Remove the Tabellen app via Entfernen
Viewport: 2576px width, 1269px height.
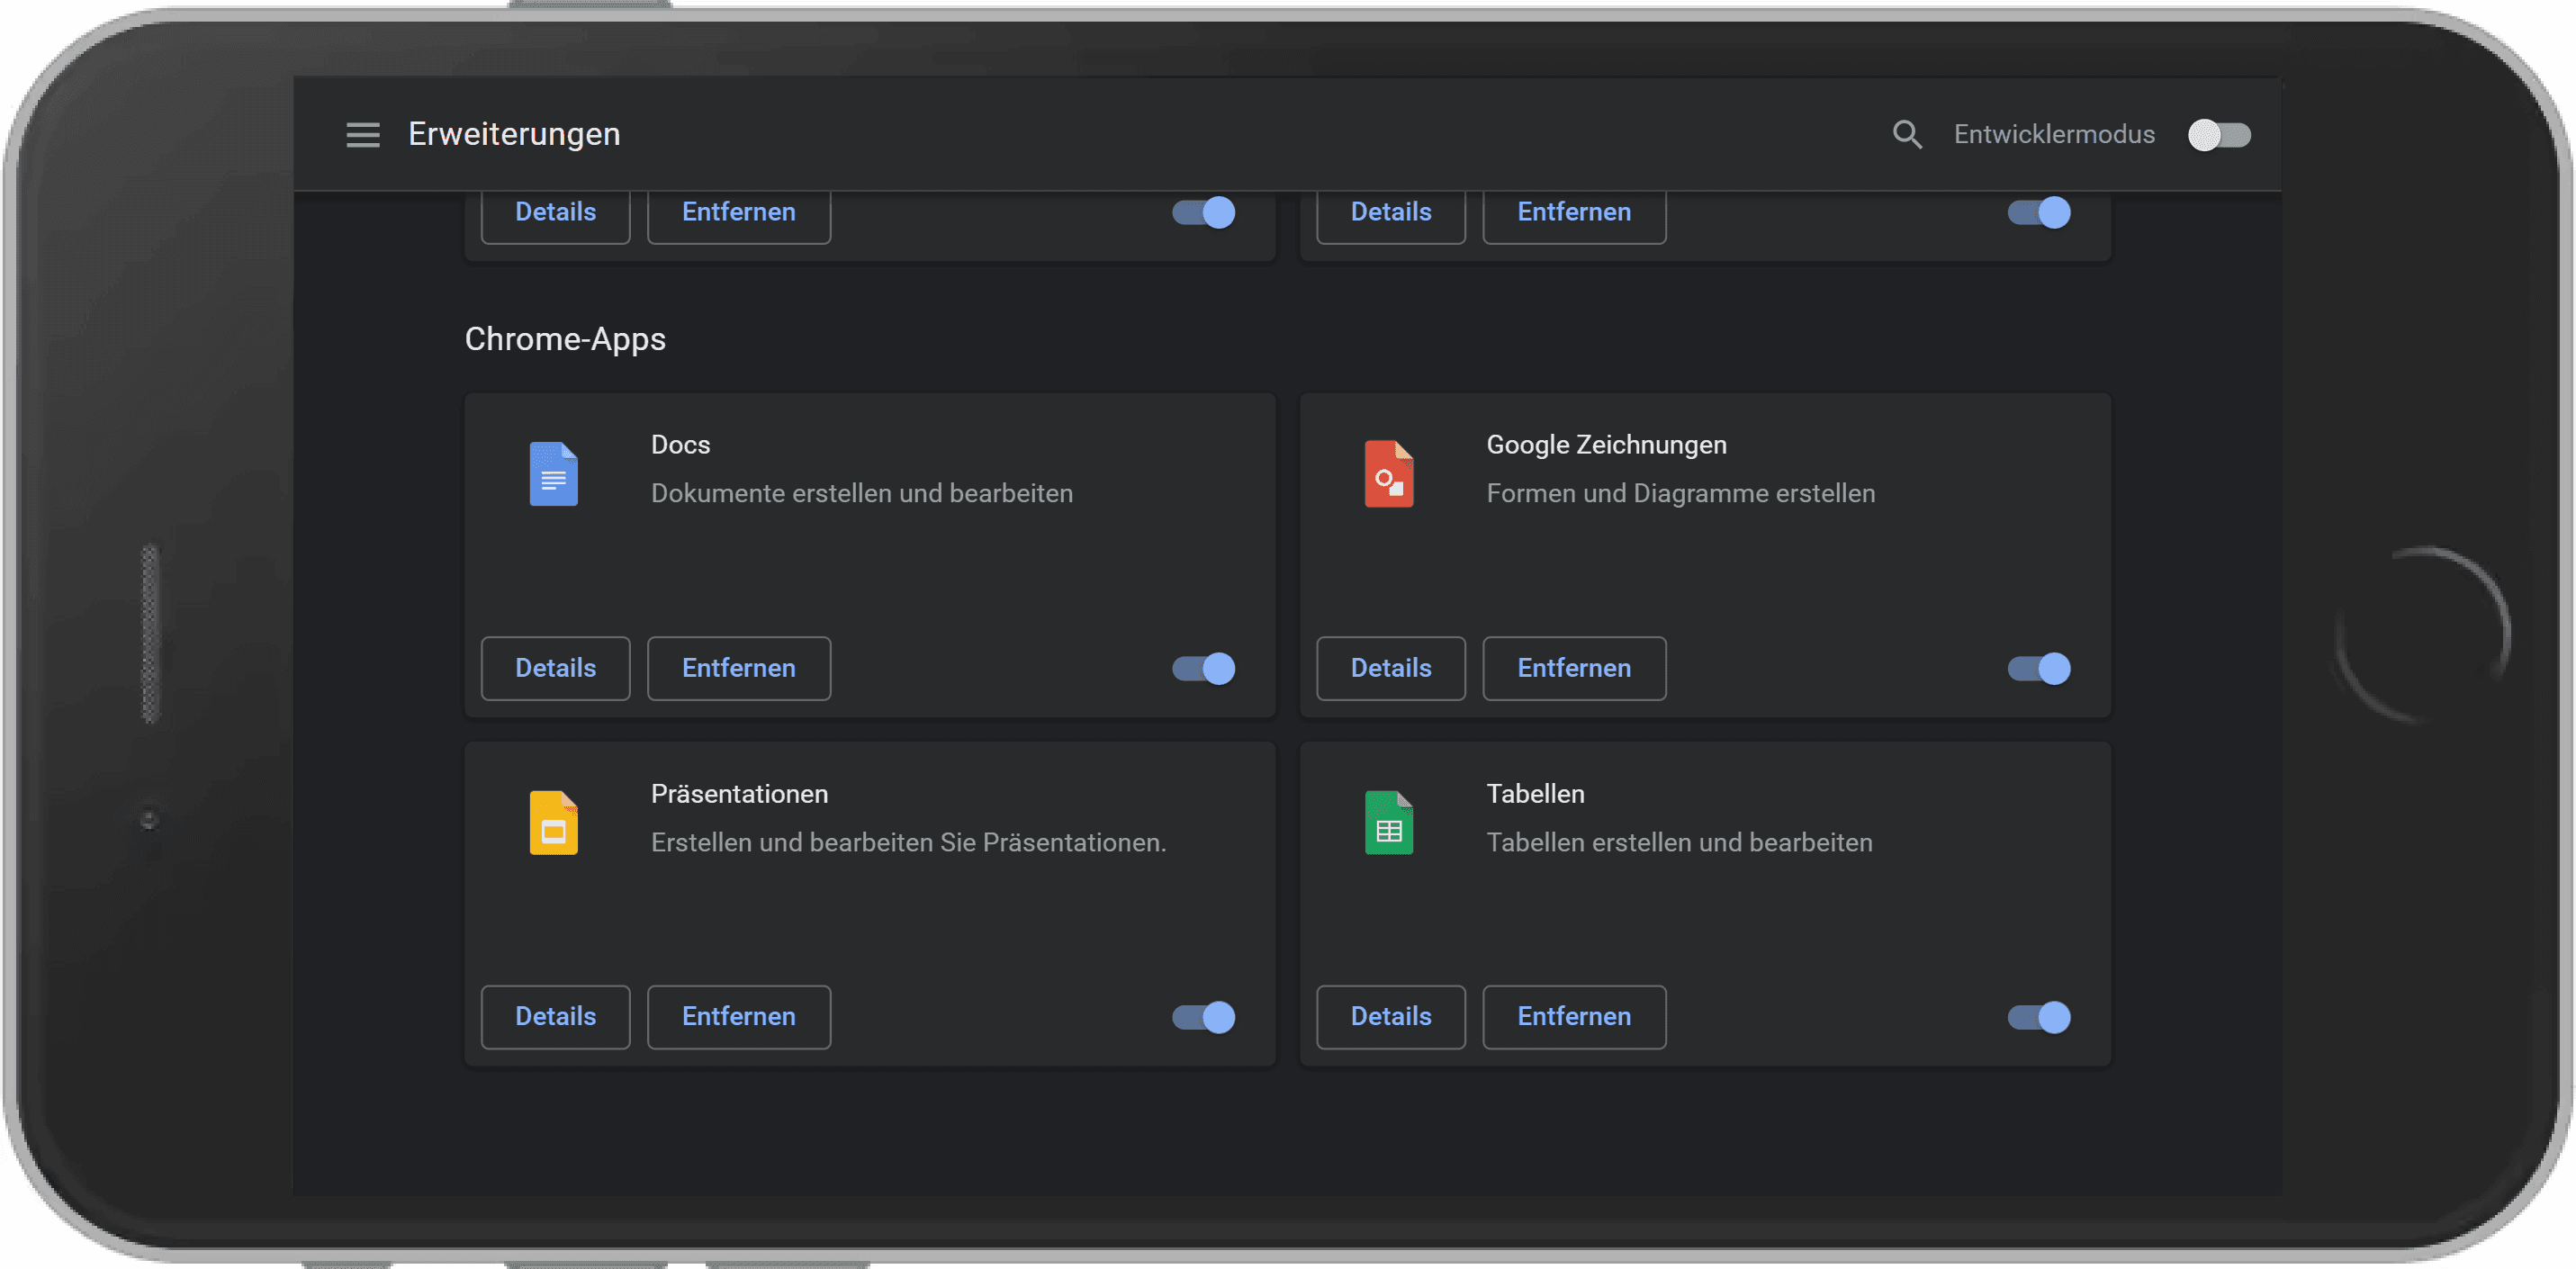1573,1017
